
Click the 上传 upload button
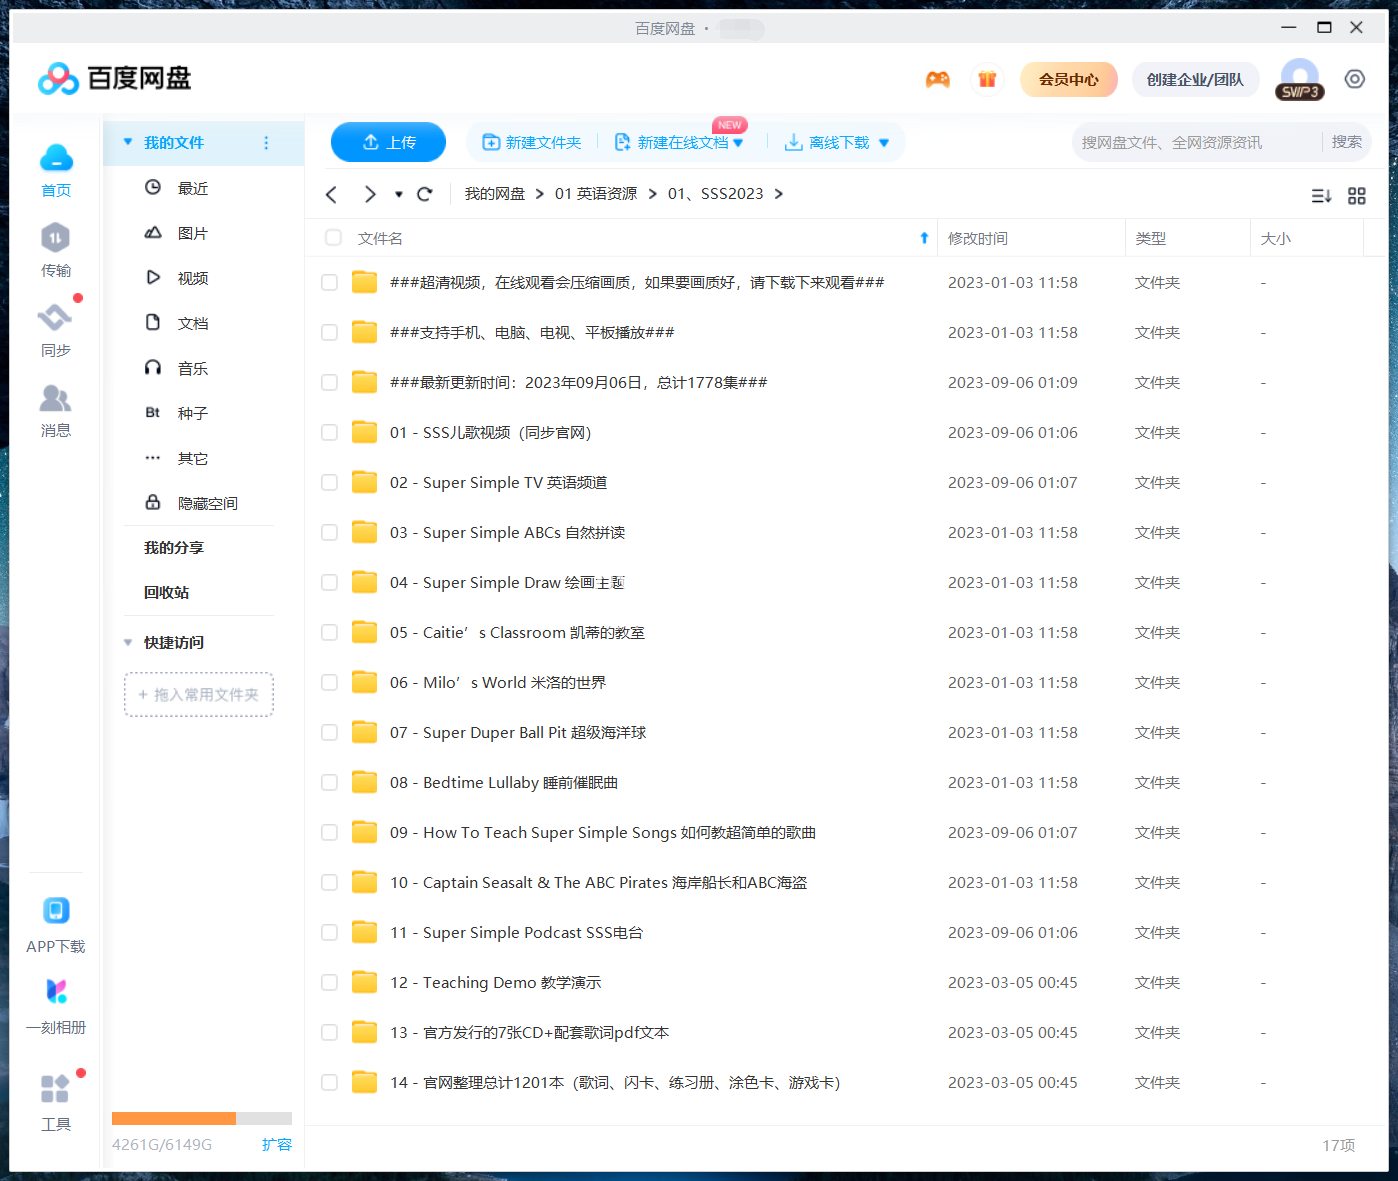tap(388, 142)
